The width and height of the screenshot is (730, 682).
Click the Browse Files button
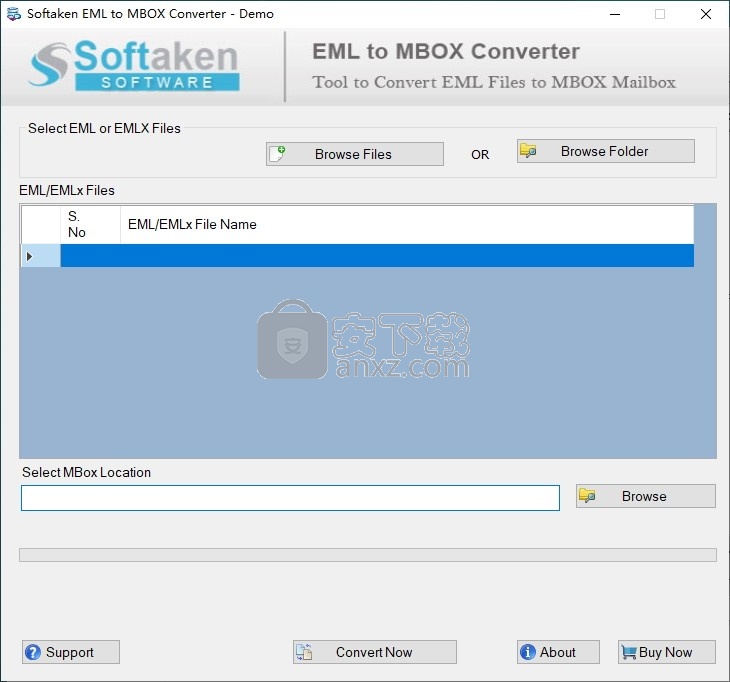point(355,154)
